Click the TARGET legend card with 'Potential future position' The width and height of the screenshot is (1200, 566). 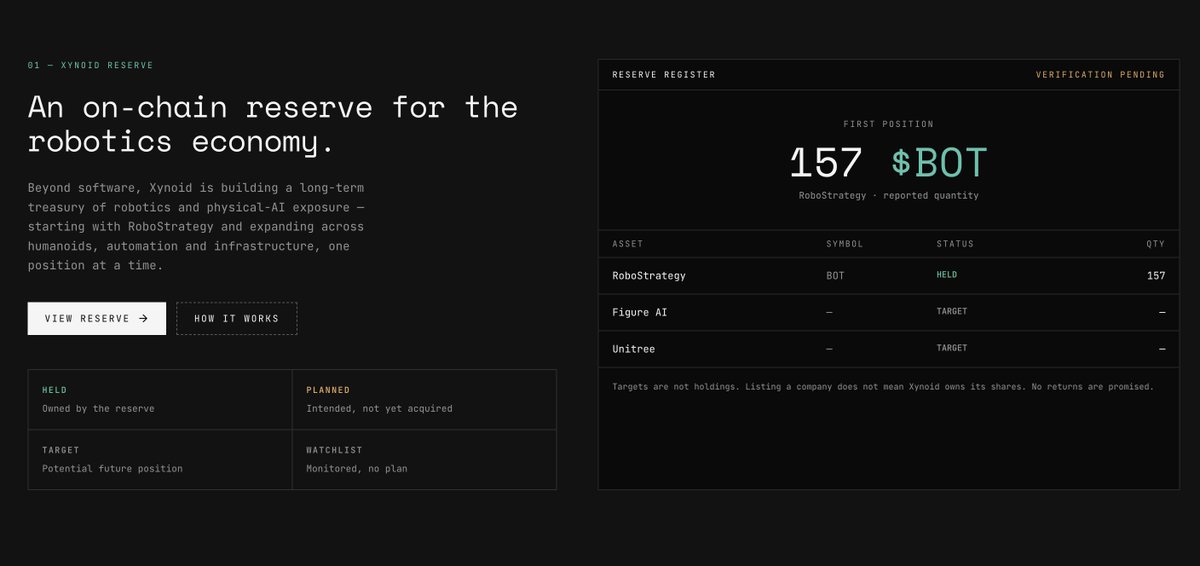pos(160,460)
